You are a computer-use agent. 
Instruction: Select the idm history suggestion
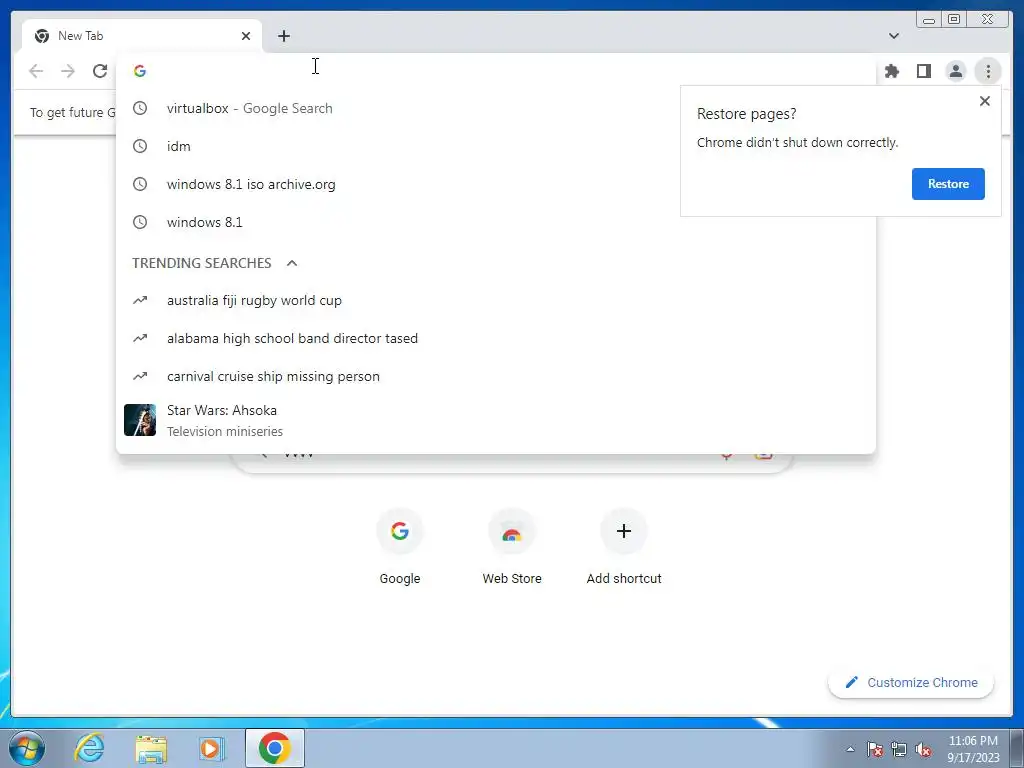coord(496,146)
